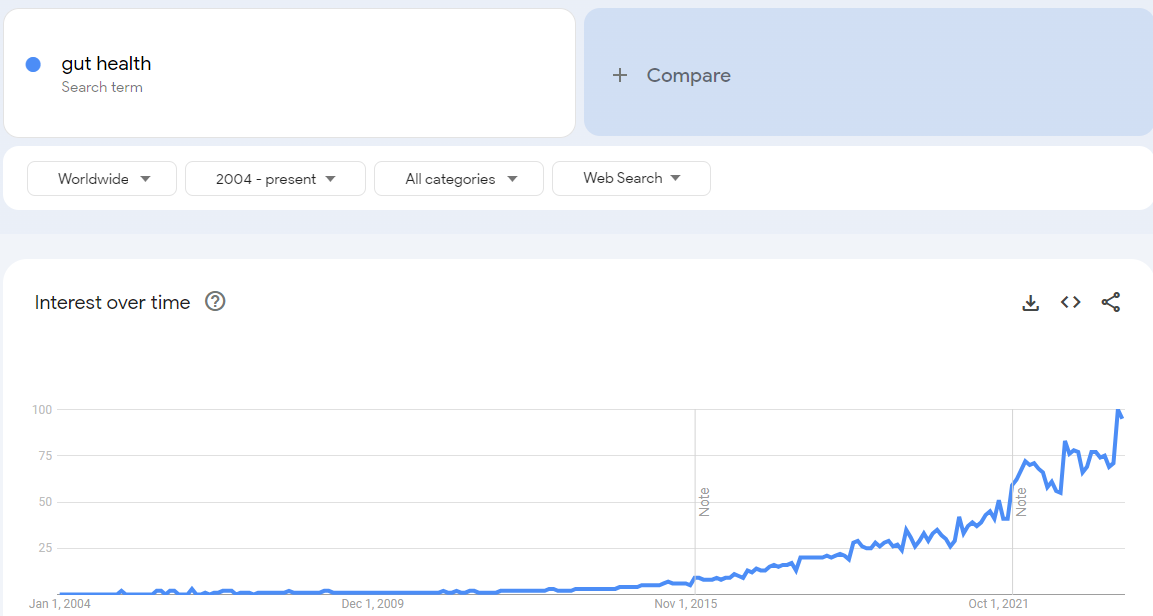
Task: Click the blue dot beside gut health
Action: pyautogui.click(x=33, y=65)
